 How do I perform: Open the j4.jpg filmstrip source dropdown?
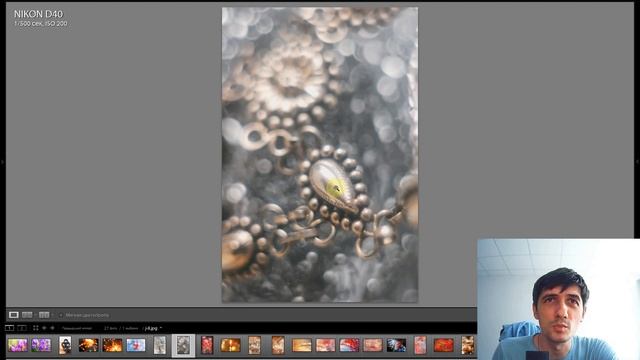153,328
